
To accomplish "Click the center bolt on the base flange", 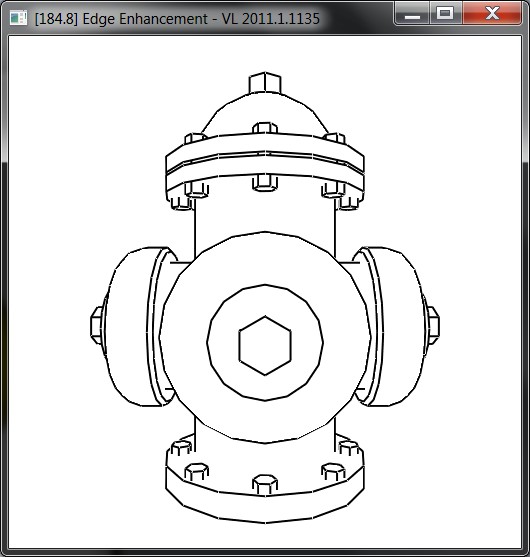I will click(x=265, y=485).
